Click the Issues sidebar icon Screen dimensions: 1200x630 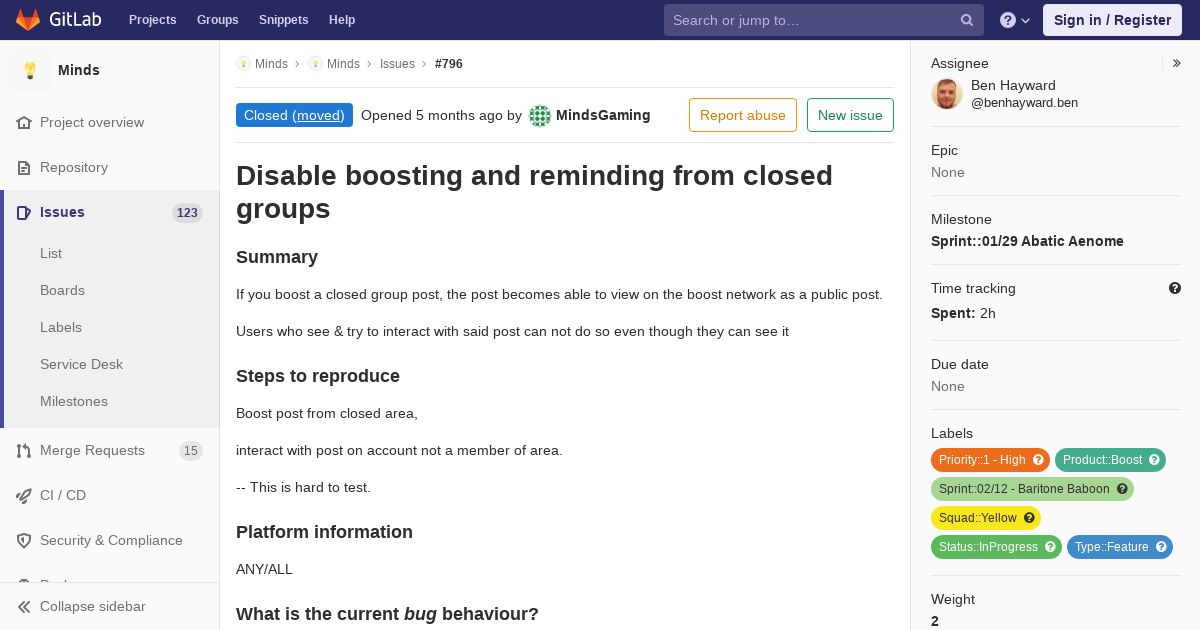click(x=24, y=212)
